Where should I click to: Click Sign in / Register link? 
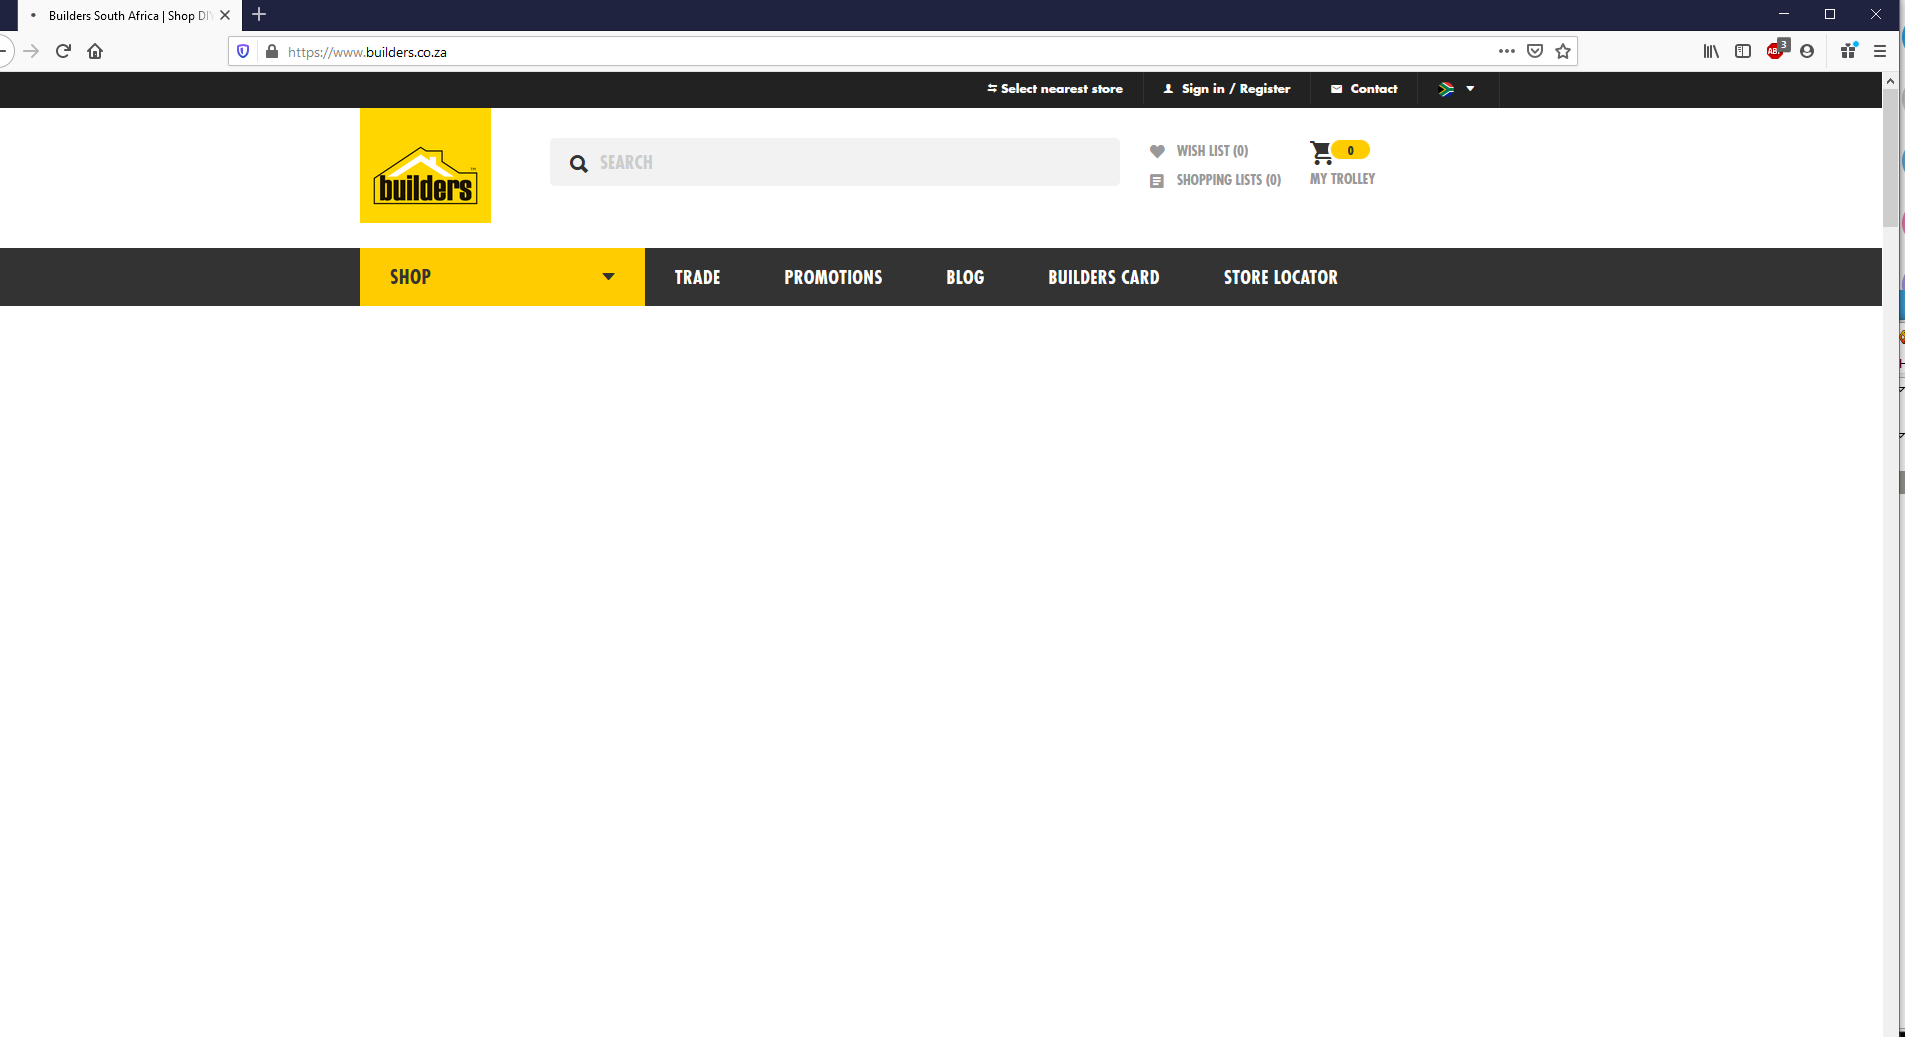point(1227,89)
